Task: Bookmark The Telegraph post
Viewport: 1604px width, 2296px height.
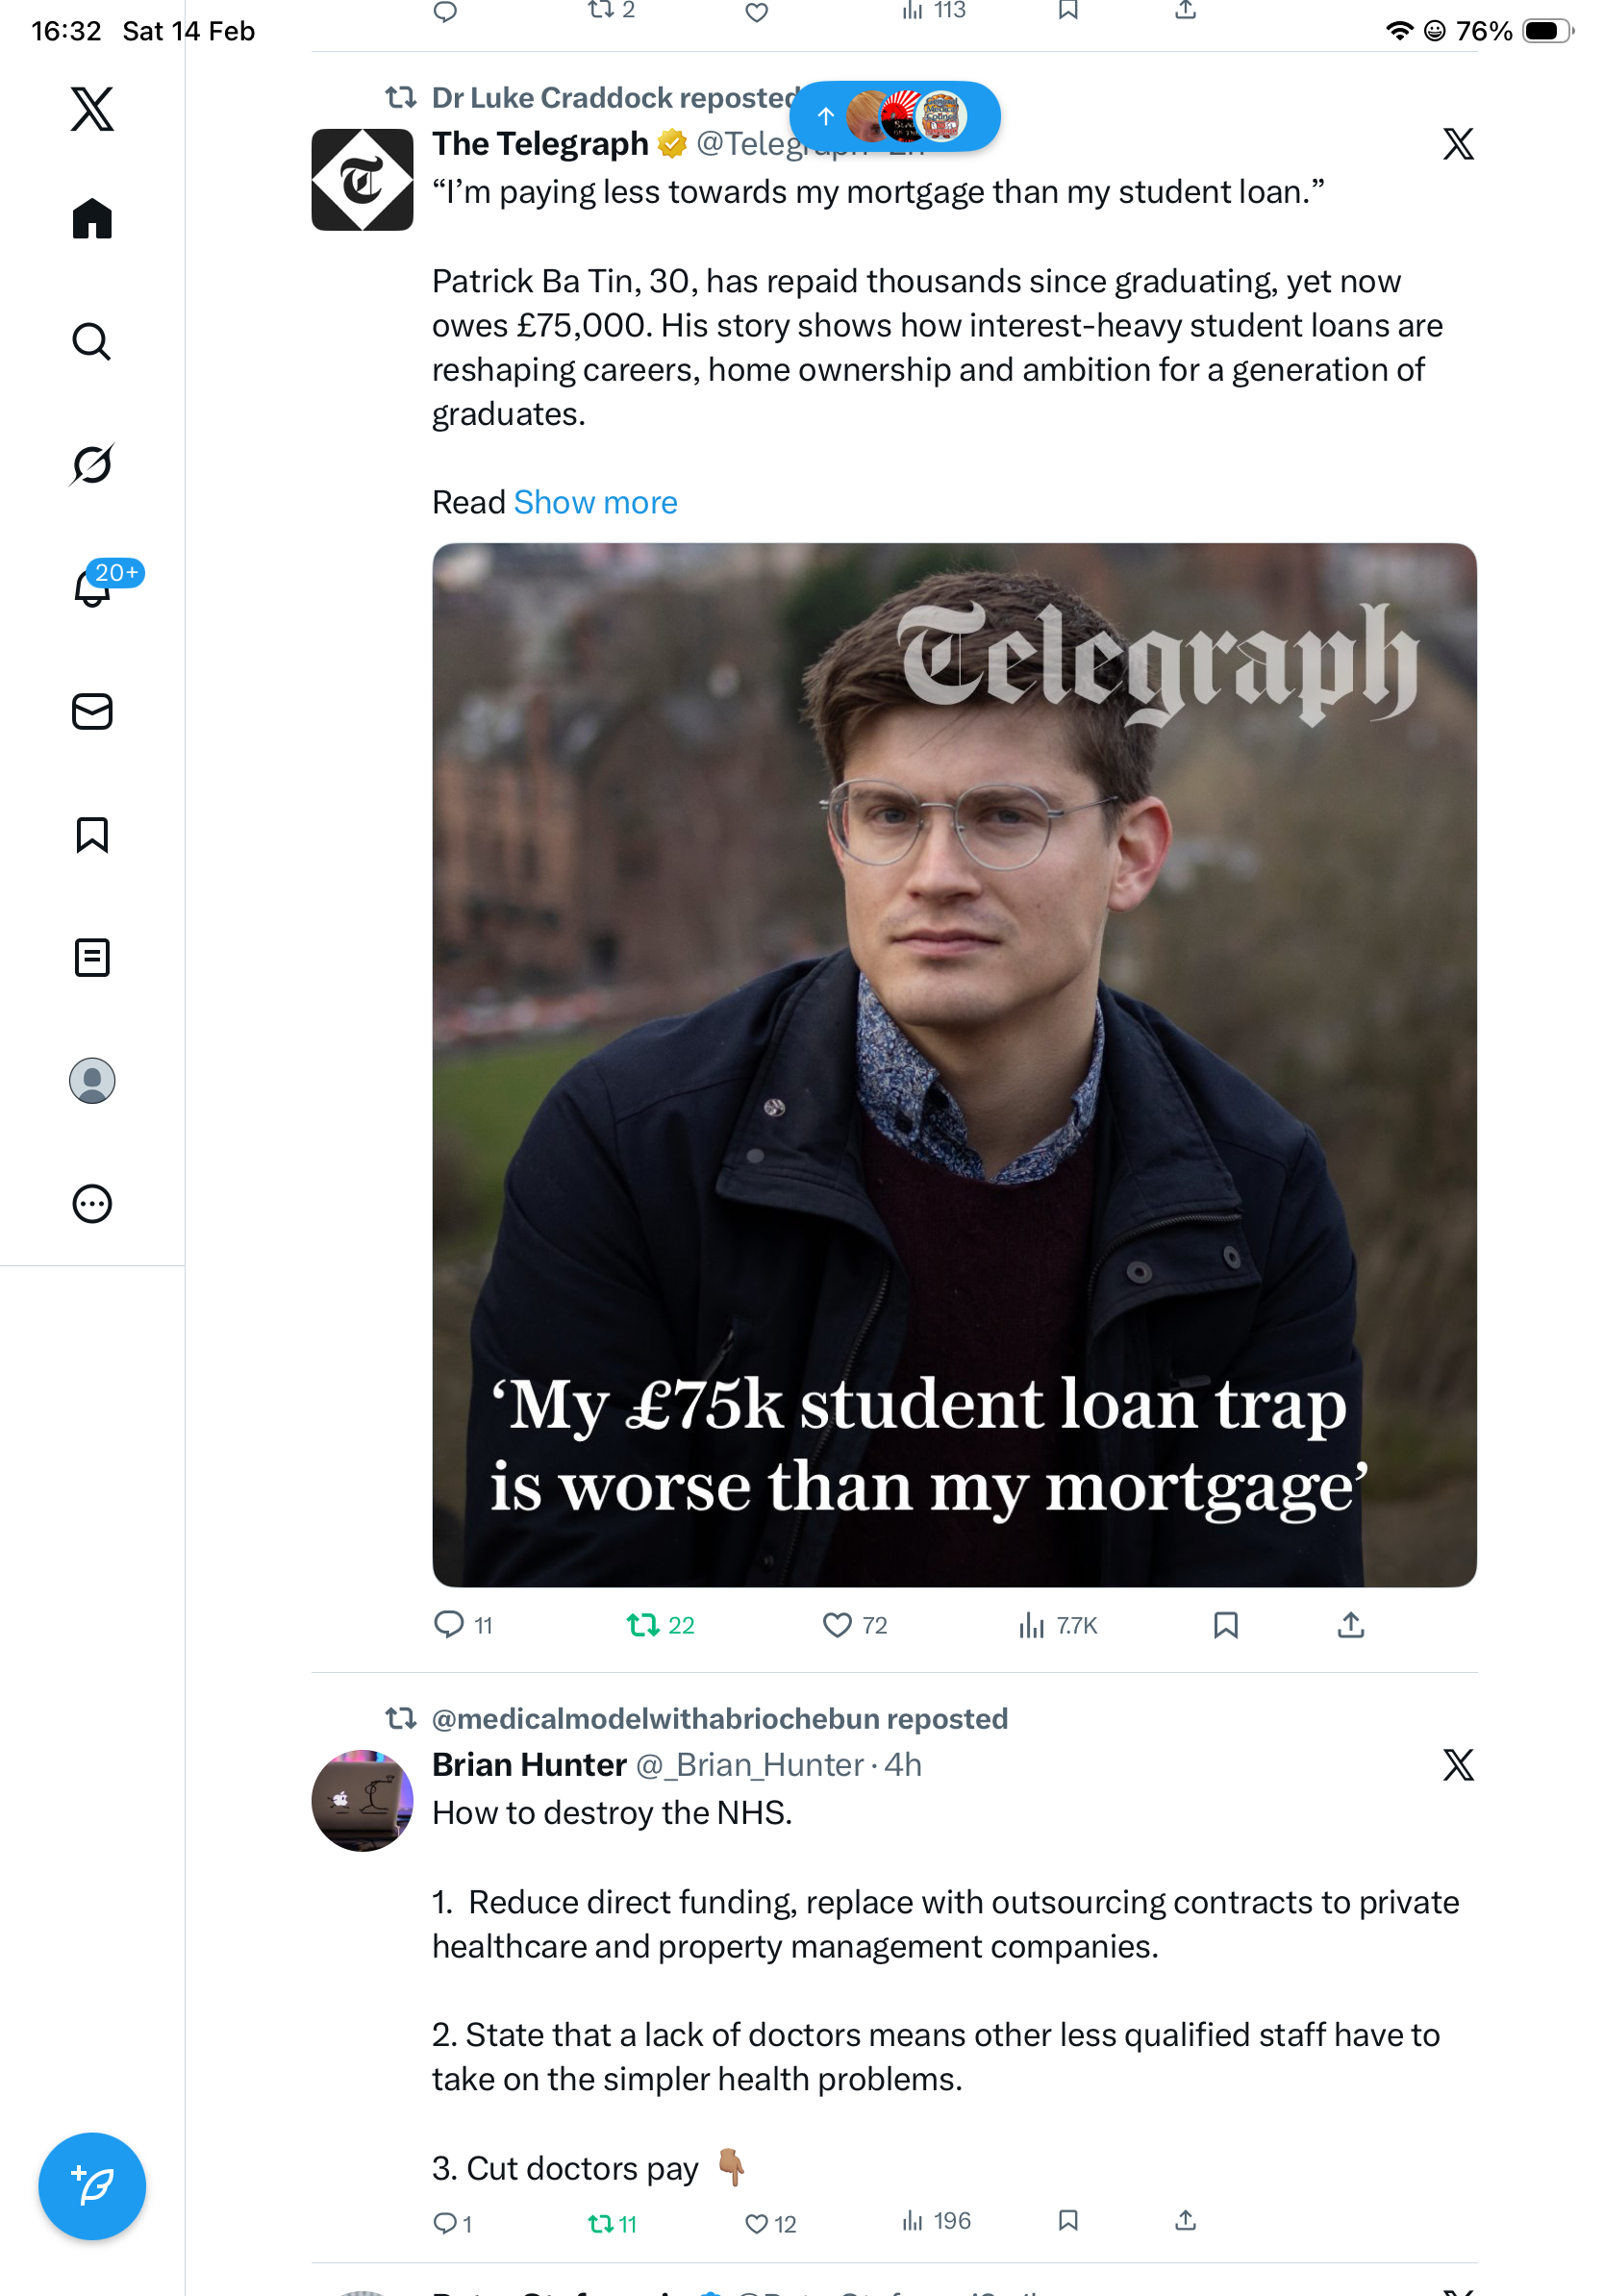Action: 1225,1625
